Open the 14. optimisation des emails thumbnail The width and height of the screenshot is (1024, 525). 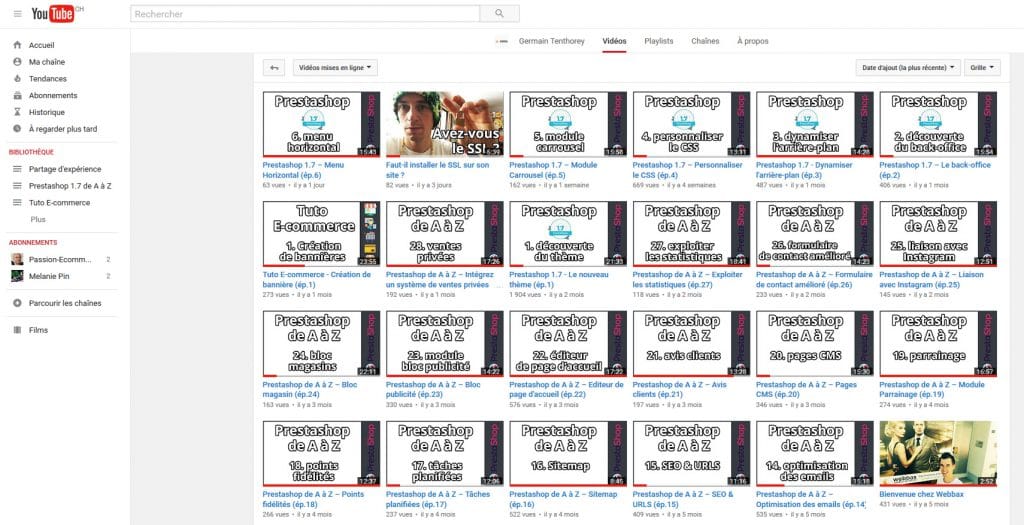tap(814, 454)
